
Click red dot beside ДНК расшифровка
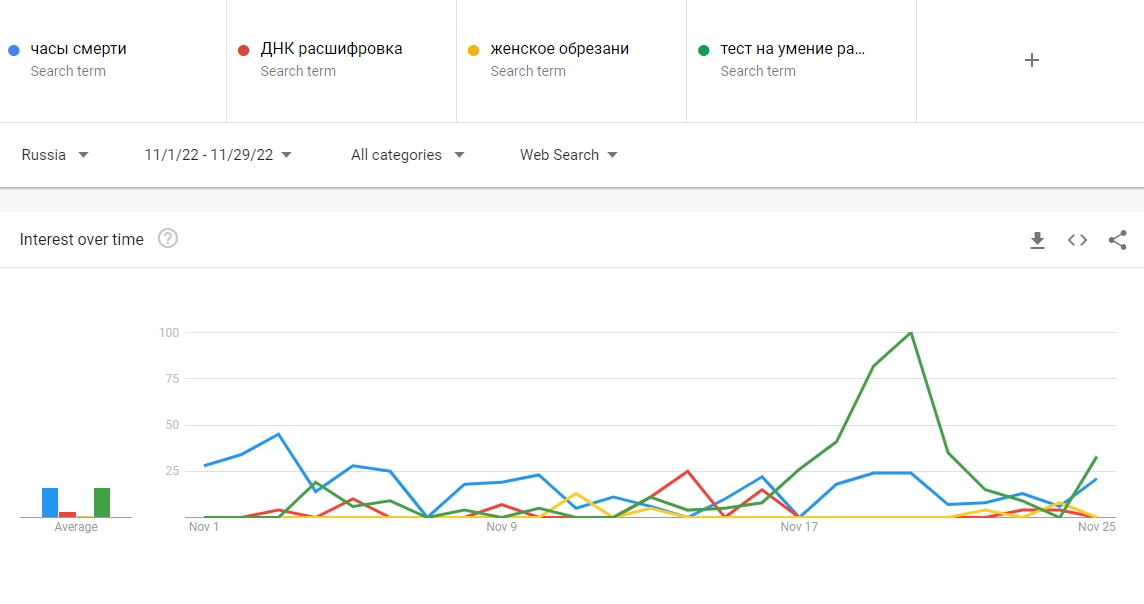point(243,50)
